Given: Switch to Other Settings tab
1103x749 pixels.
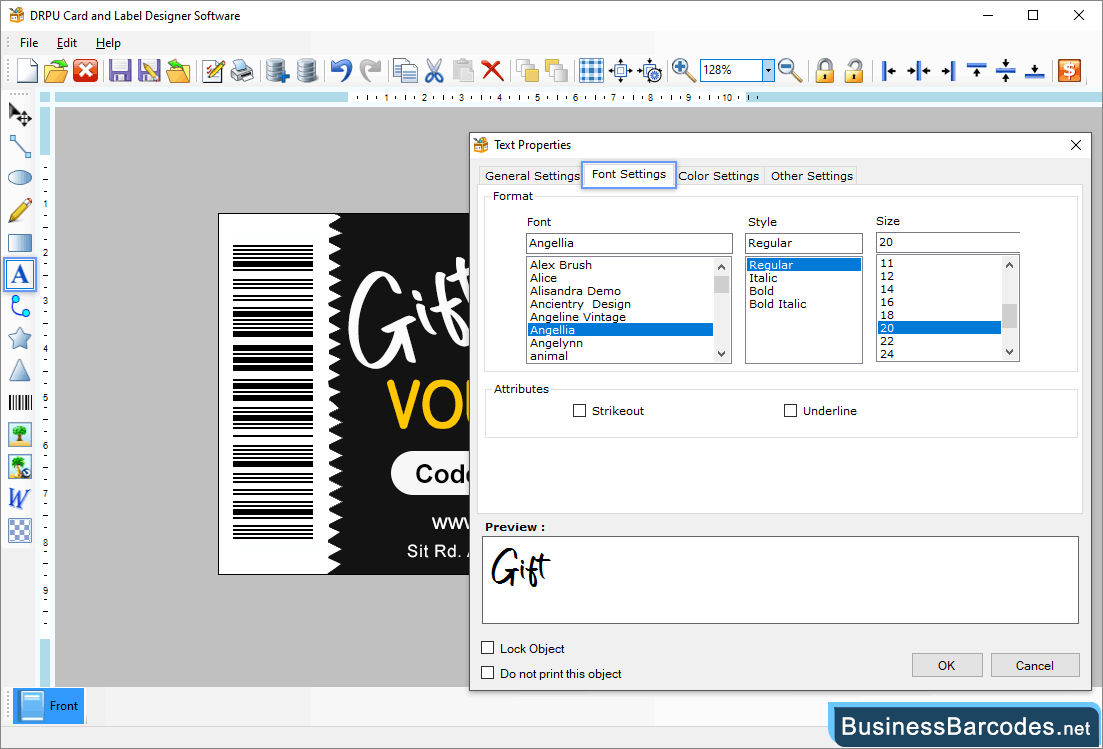Looking at the screenshot, I should (812, 176).
